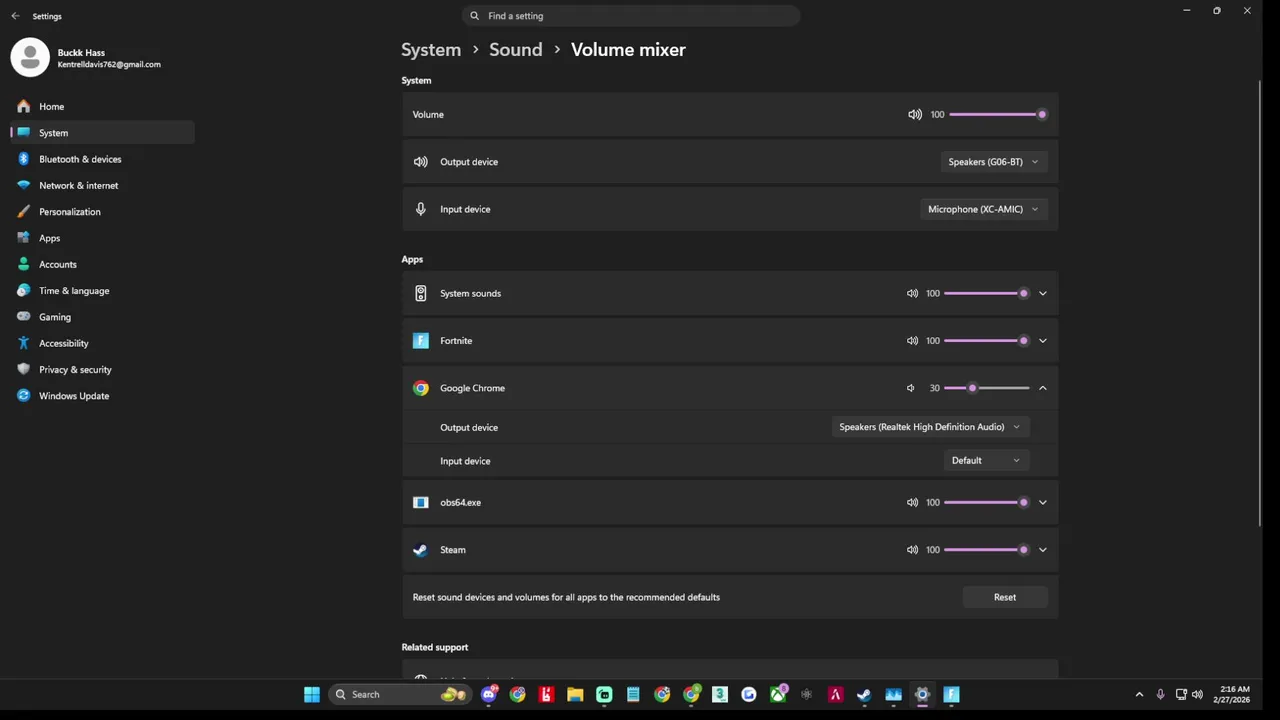Click the tray volume icon

click(1197, 694)
